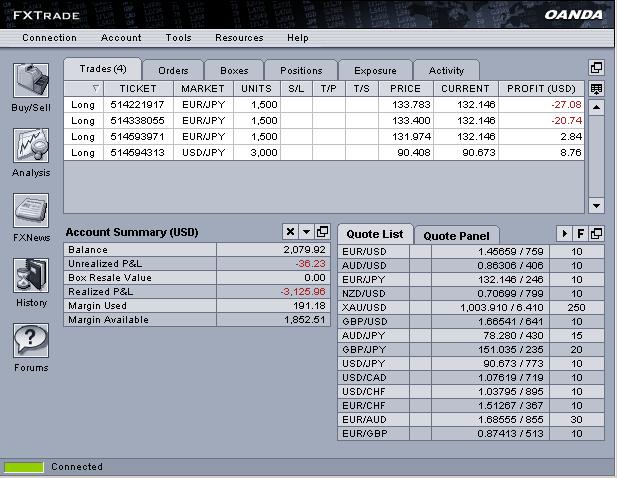Detach the Account Summary panel window
This screenshot has height=478, width=617.
click(322, 232)
